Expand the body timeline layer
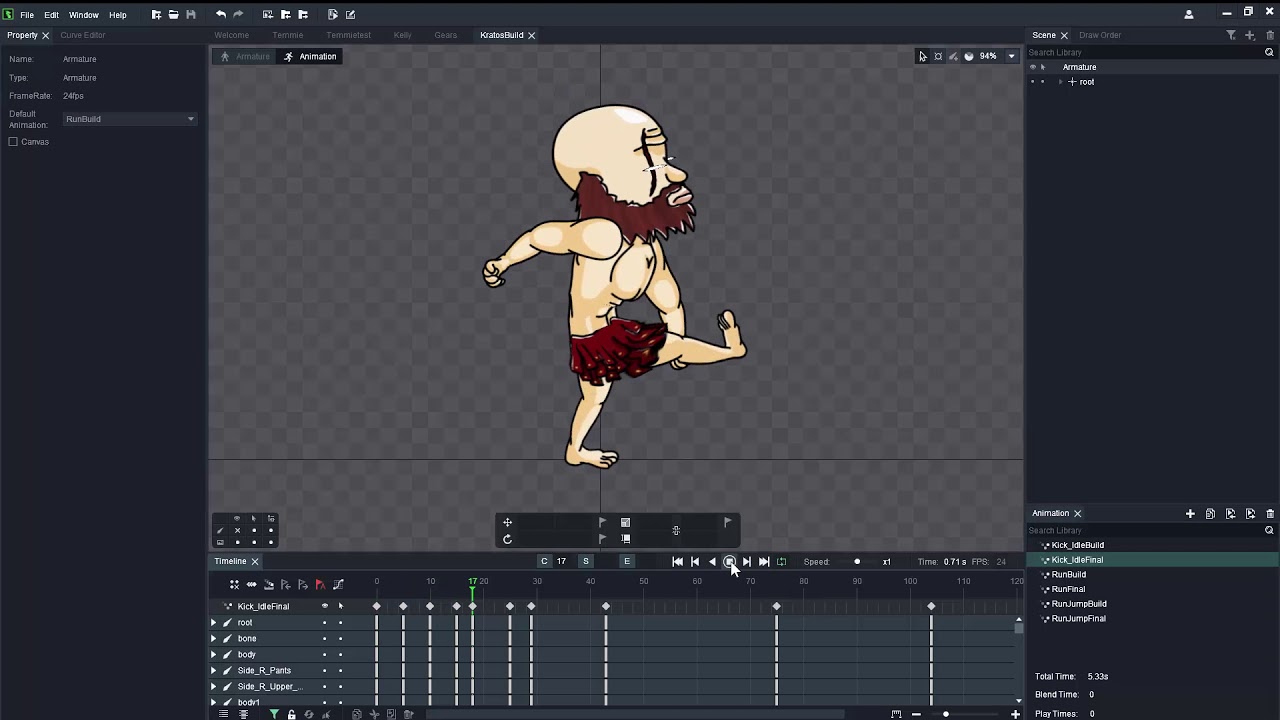Image resolution: width=1280 pixels, height=720 pixels. [x=213, y=655]
